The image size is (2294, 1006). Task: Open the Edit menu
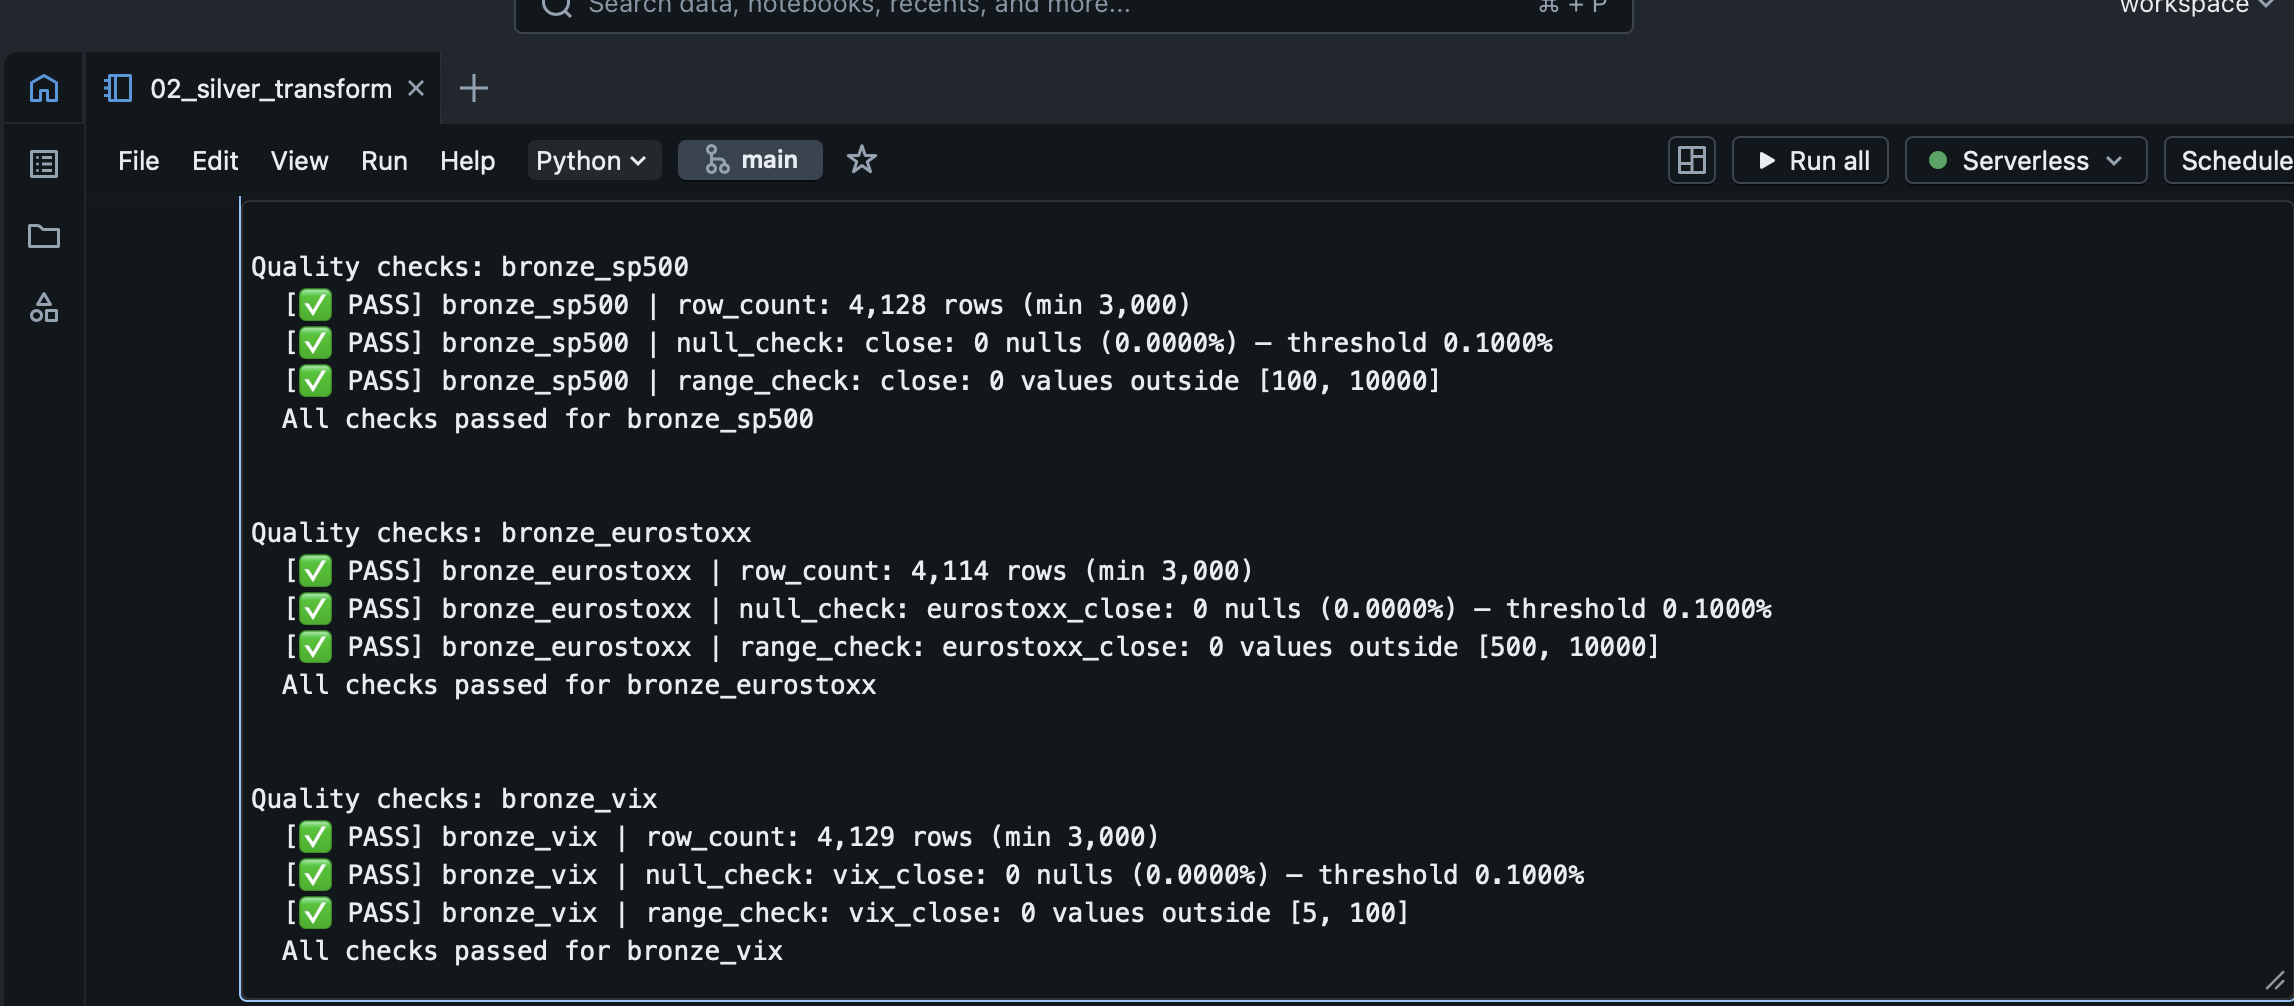pyautogui.click(x=215, y=160)
